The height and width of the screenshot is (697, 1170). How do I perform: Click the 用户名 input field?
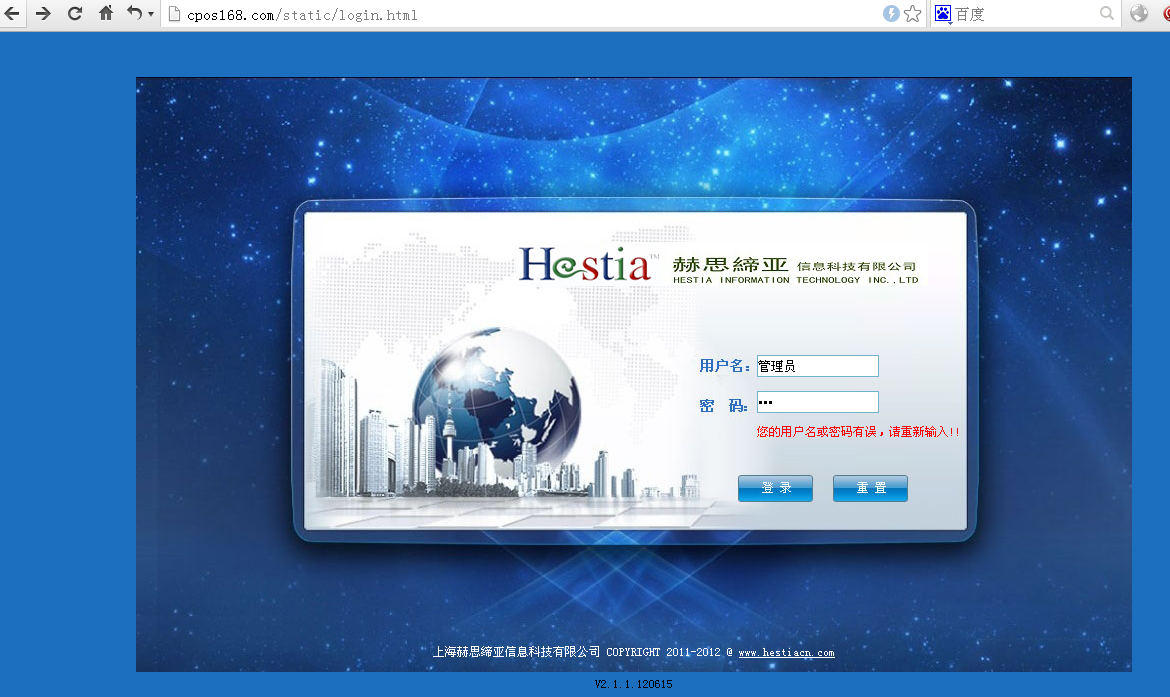(x=818, y=366)
